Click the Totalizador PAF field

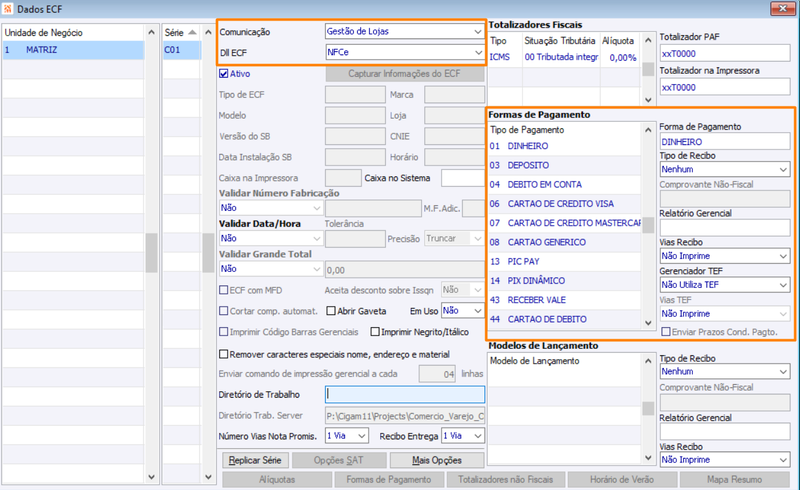tap(724, 53)
